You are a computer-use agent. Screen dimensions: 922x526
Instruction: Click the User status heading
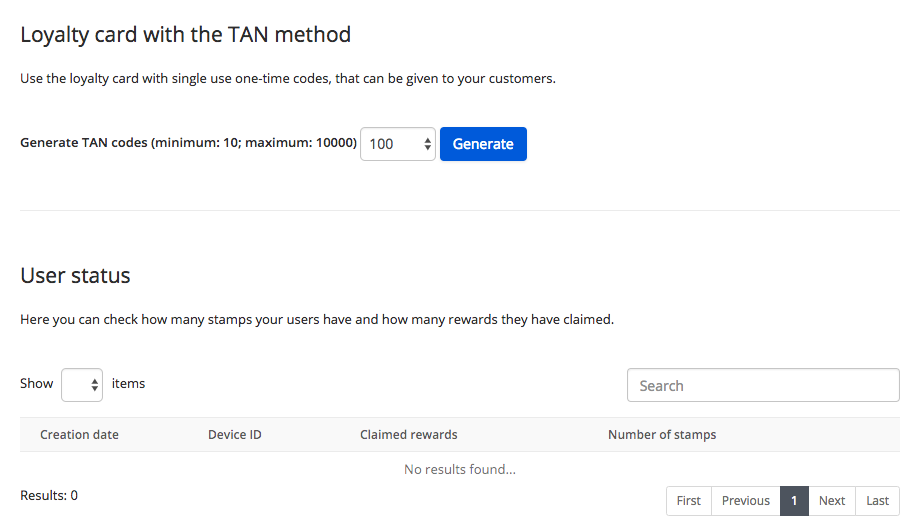click(75, 275)
